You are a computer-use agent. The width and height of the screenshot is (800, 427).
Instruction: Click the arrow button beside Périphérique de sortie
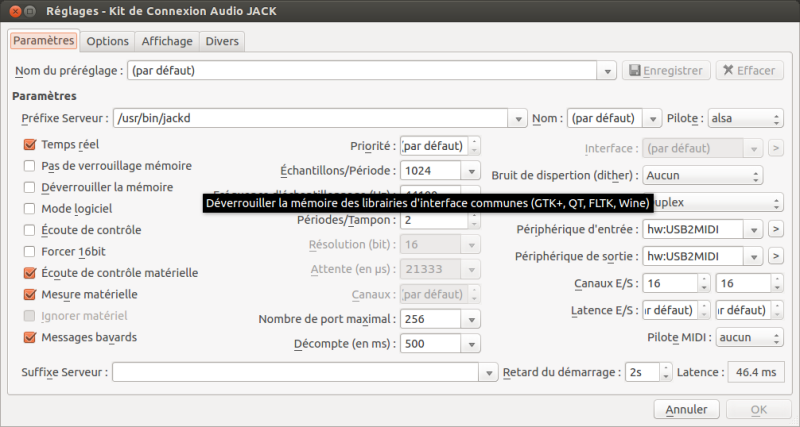(x=776, y=256)
